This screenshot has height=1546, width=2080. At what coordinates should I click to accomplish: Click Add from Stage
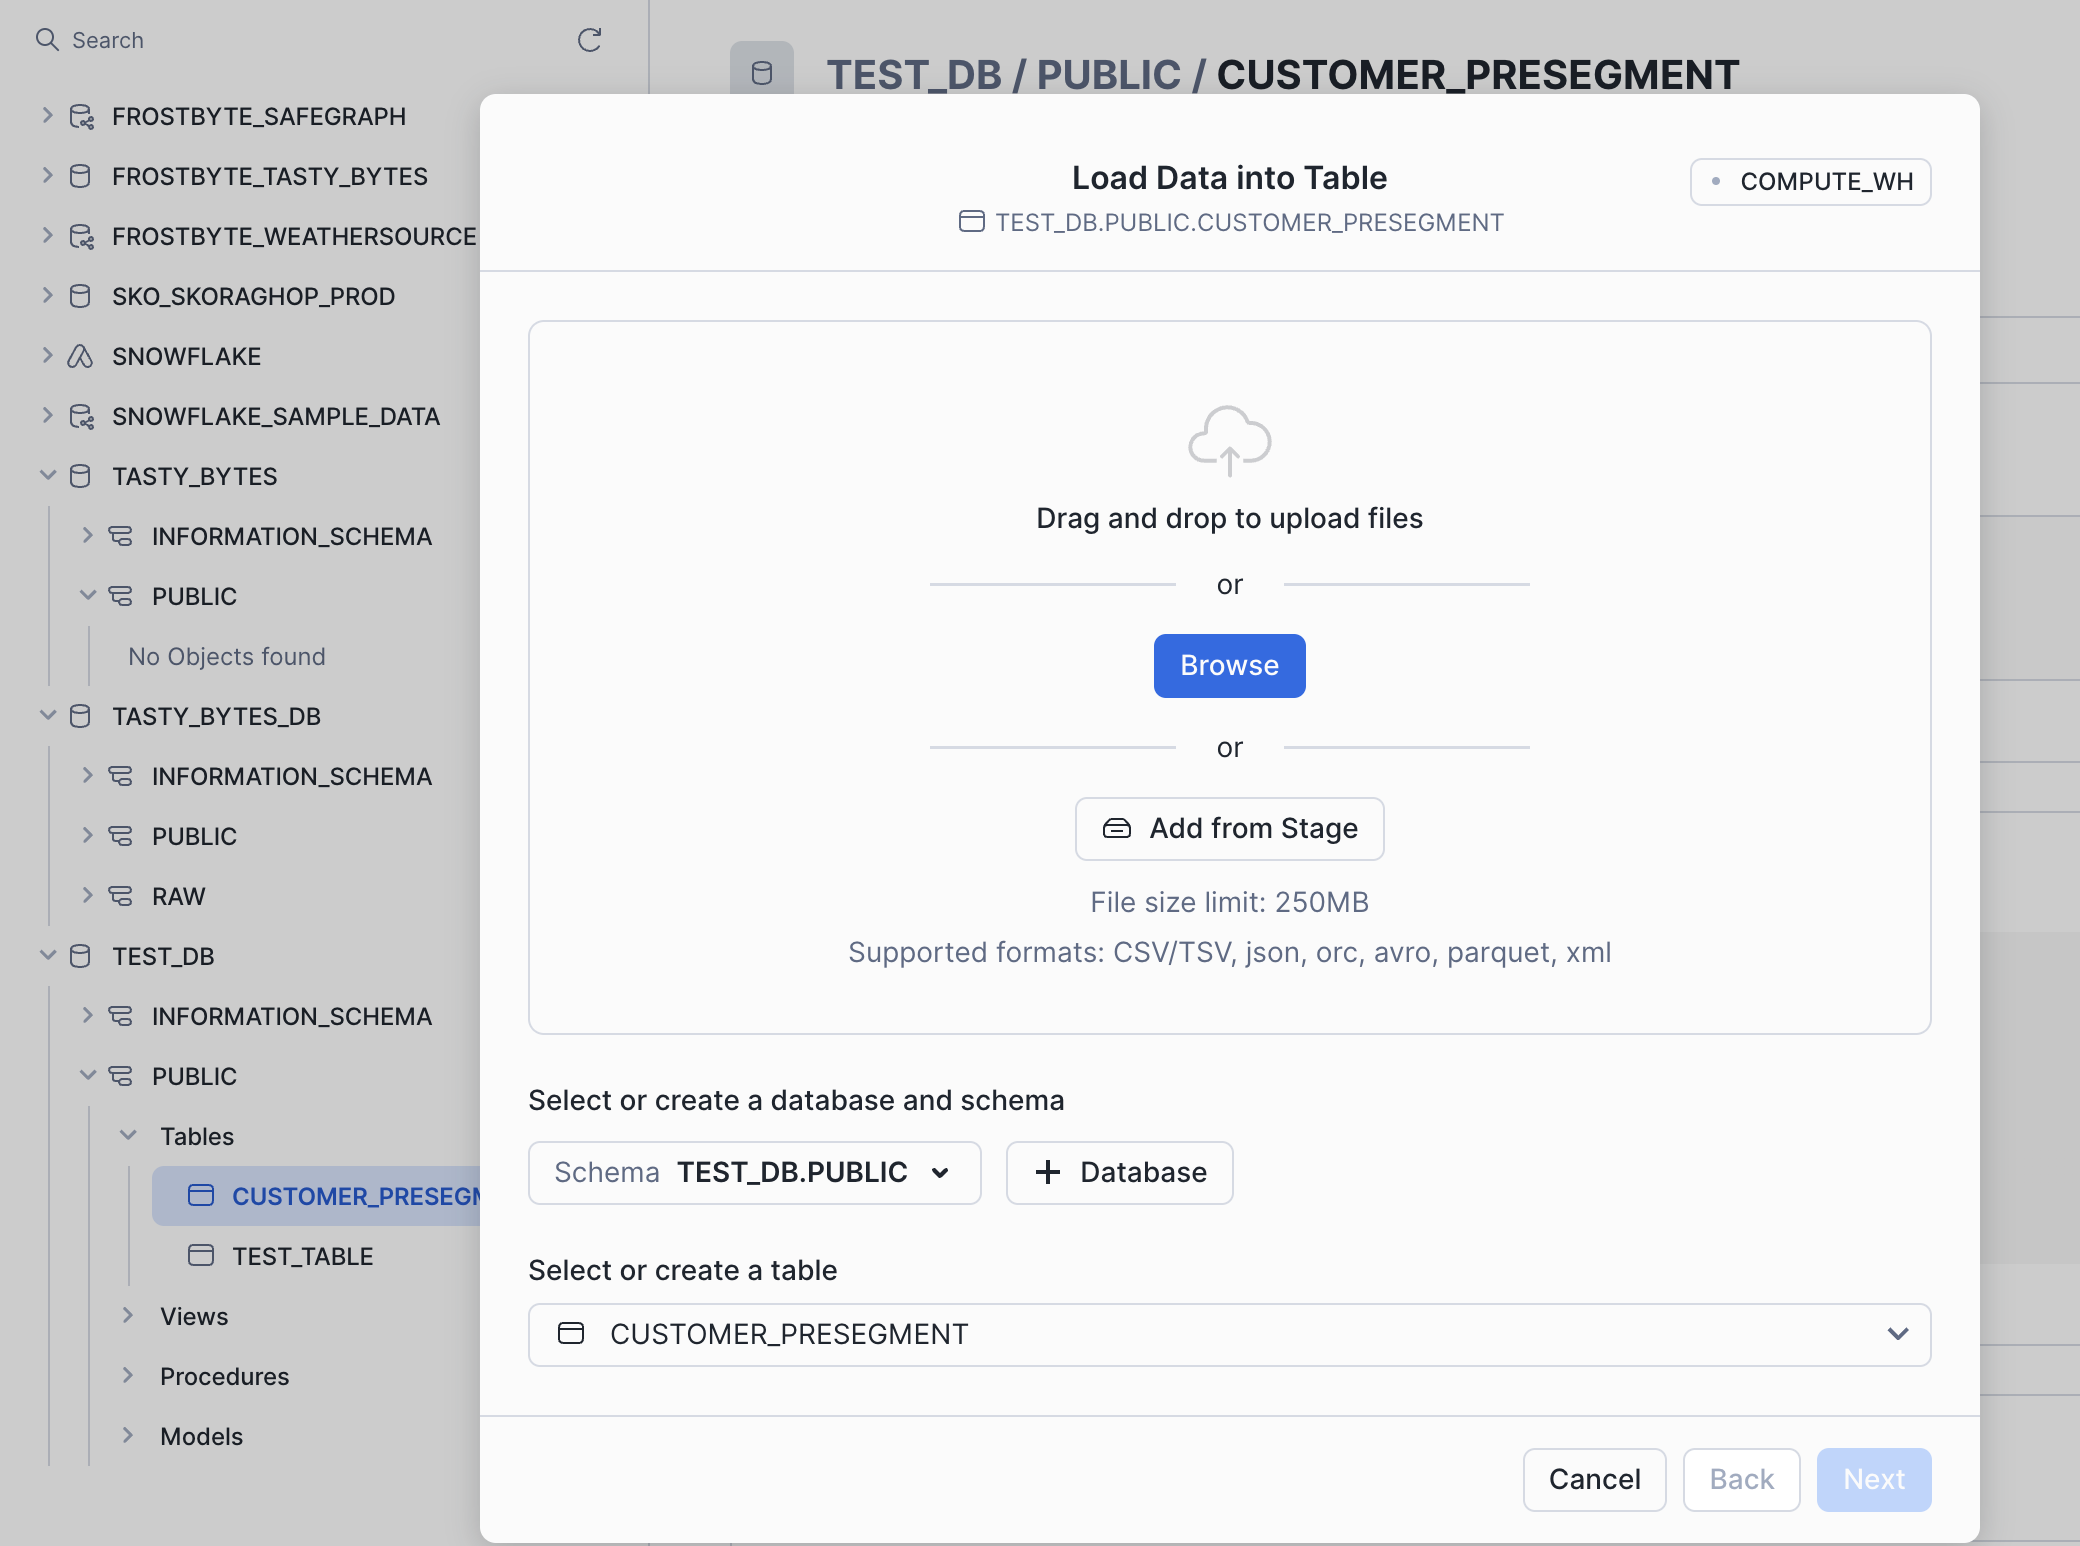click(1229, 829)
